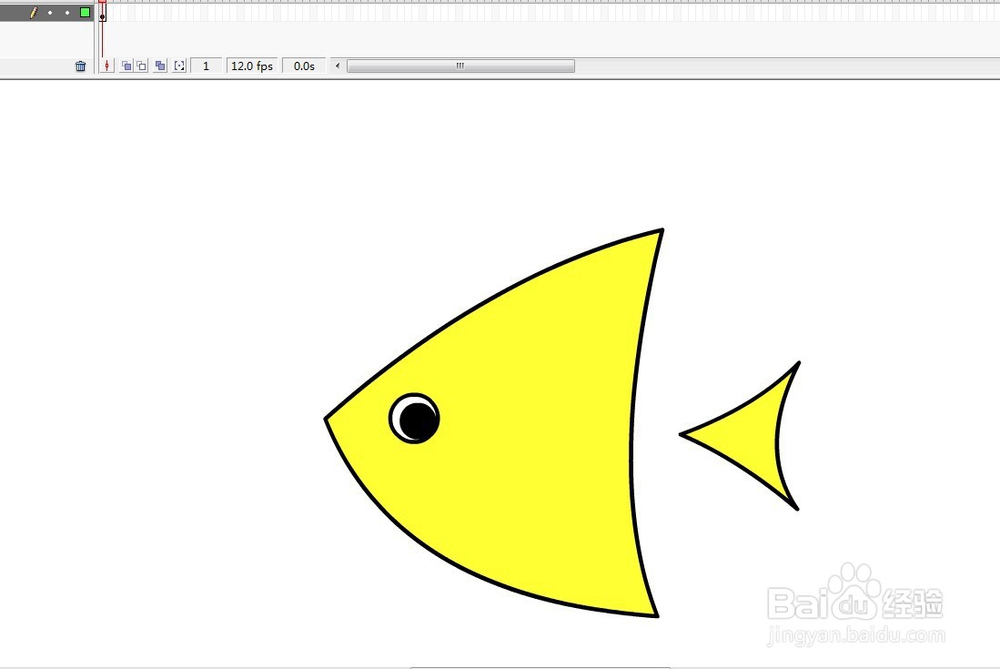Click the Center Frame button

click(x=107, y=66)
